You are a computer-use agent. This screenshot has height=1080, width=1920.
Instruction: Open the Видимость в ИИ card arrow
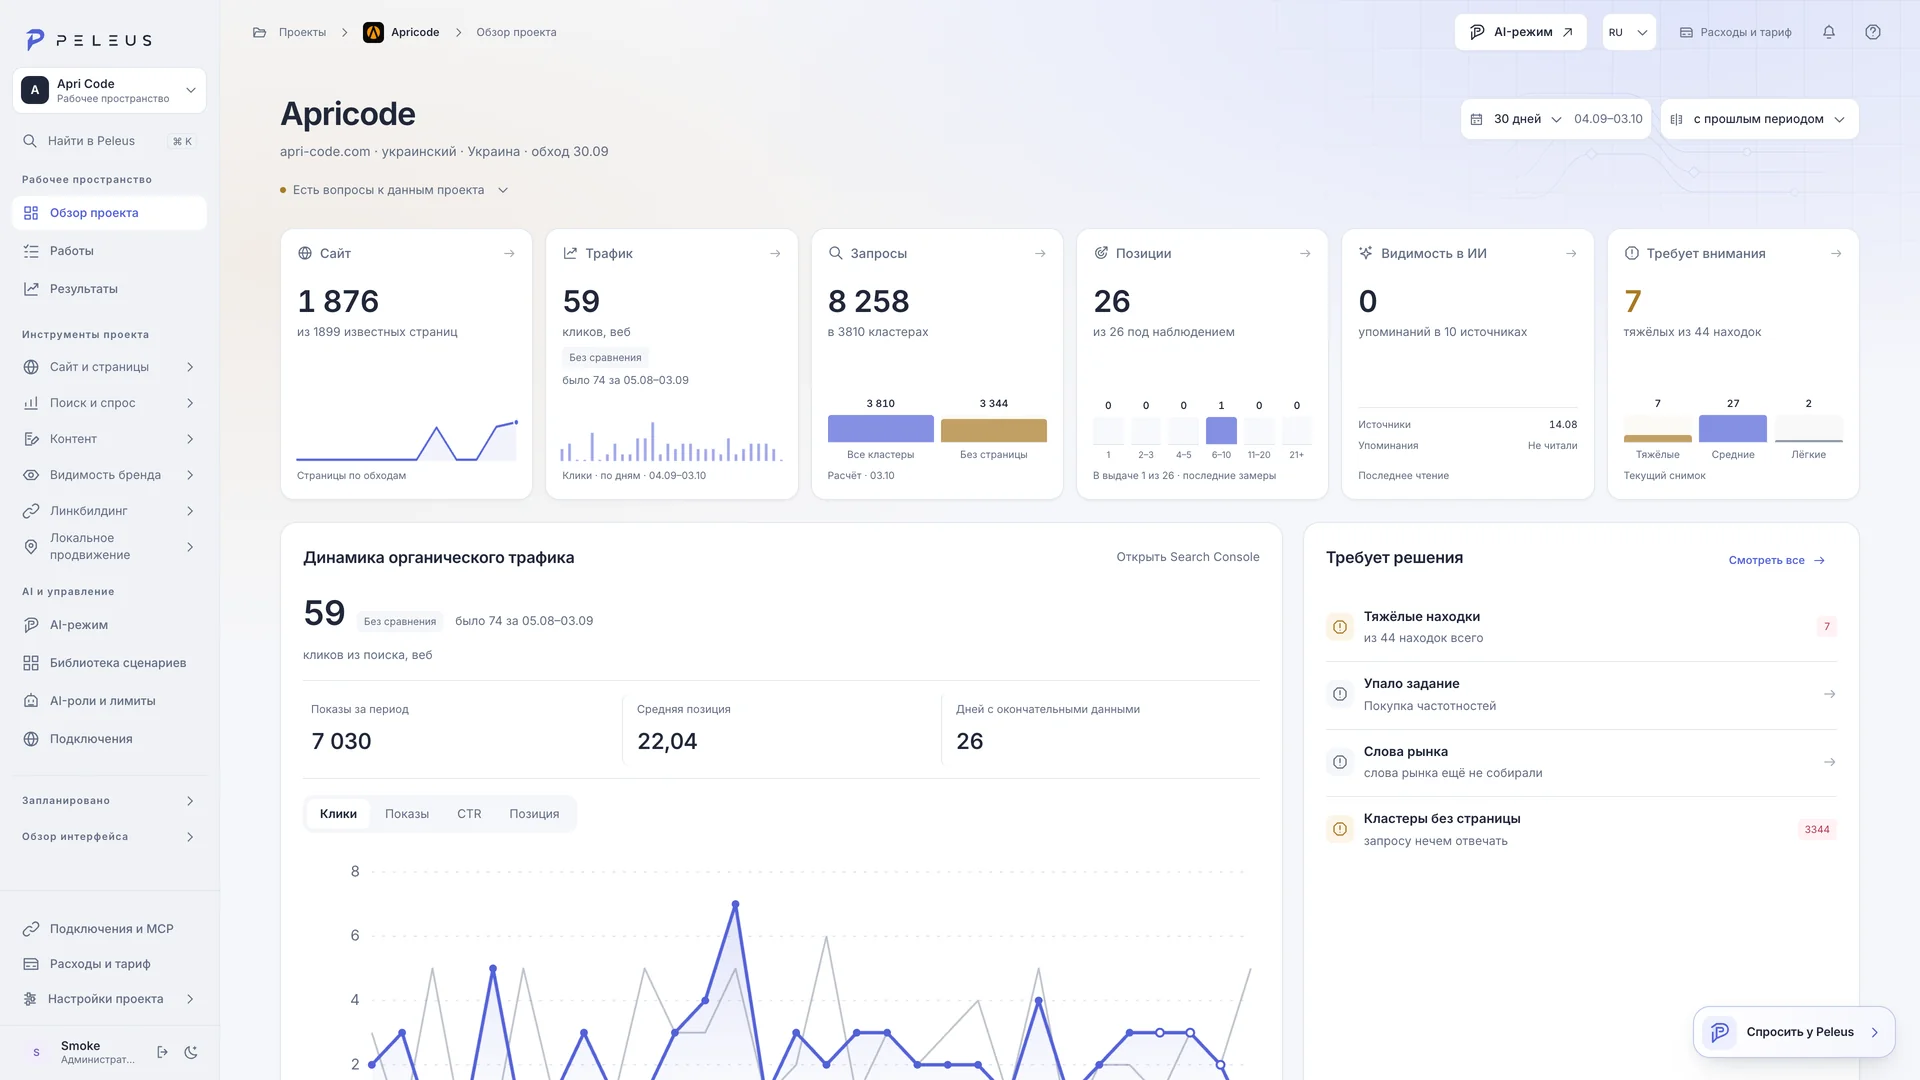1571,254
